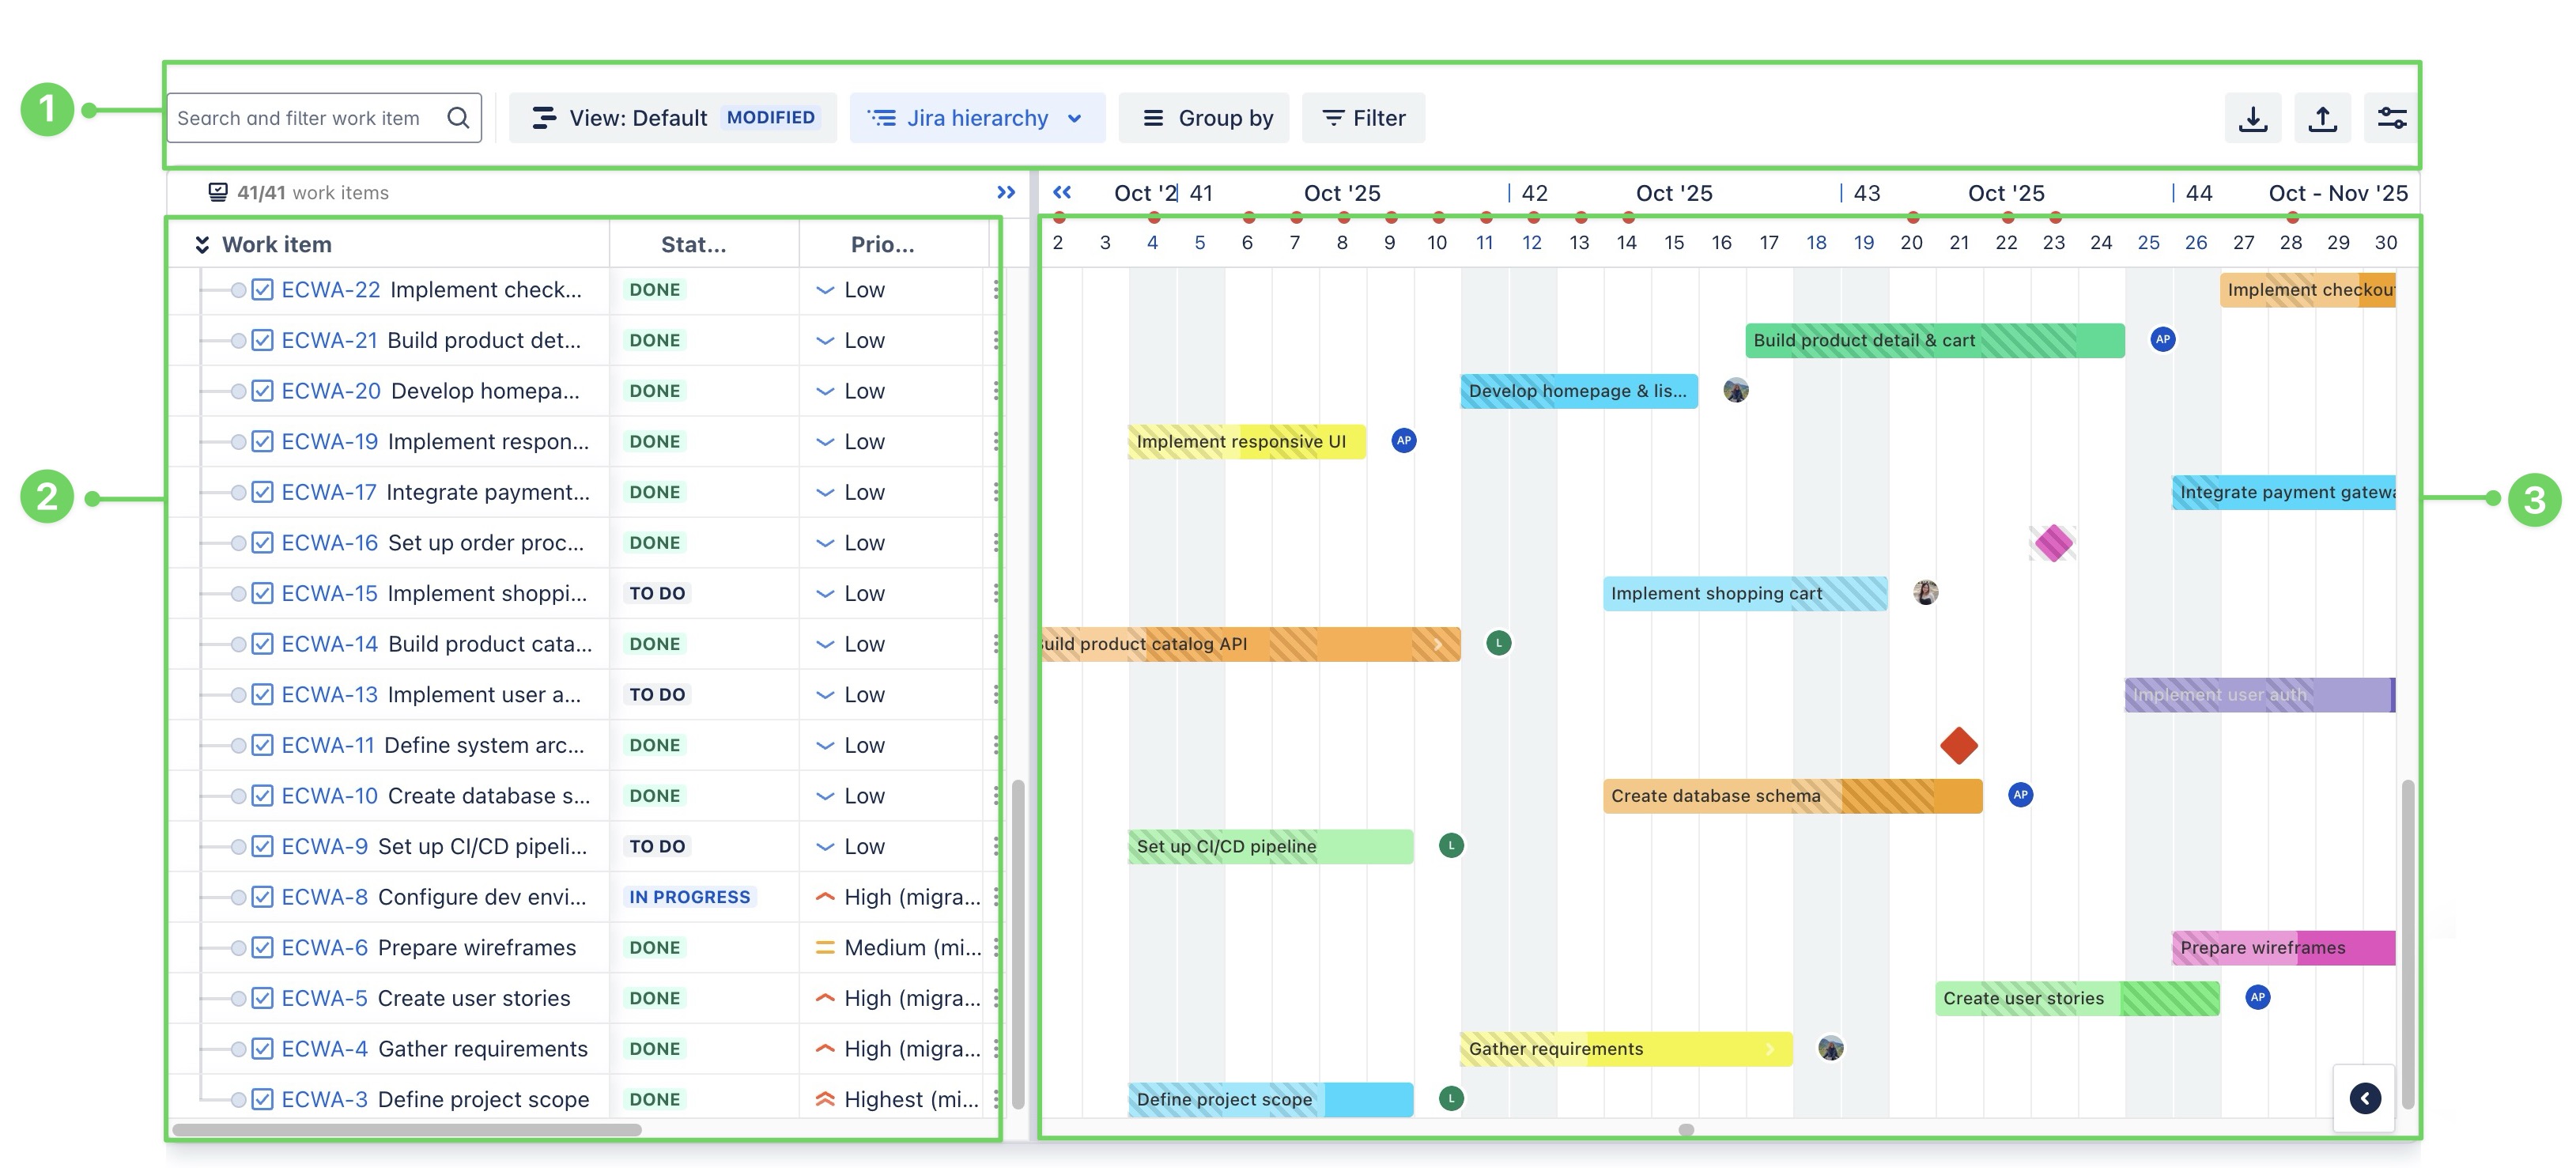
Task: Select the yellow Implement responsive UI bar
Action: point(1245,442)
